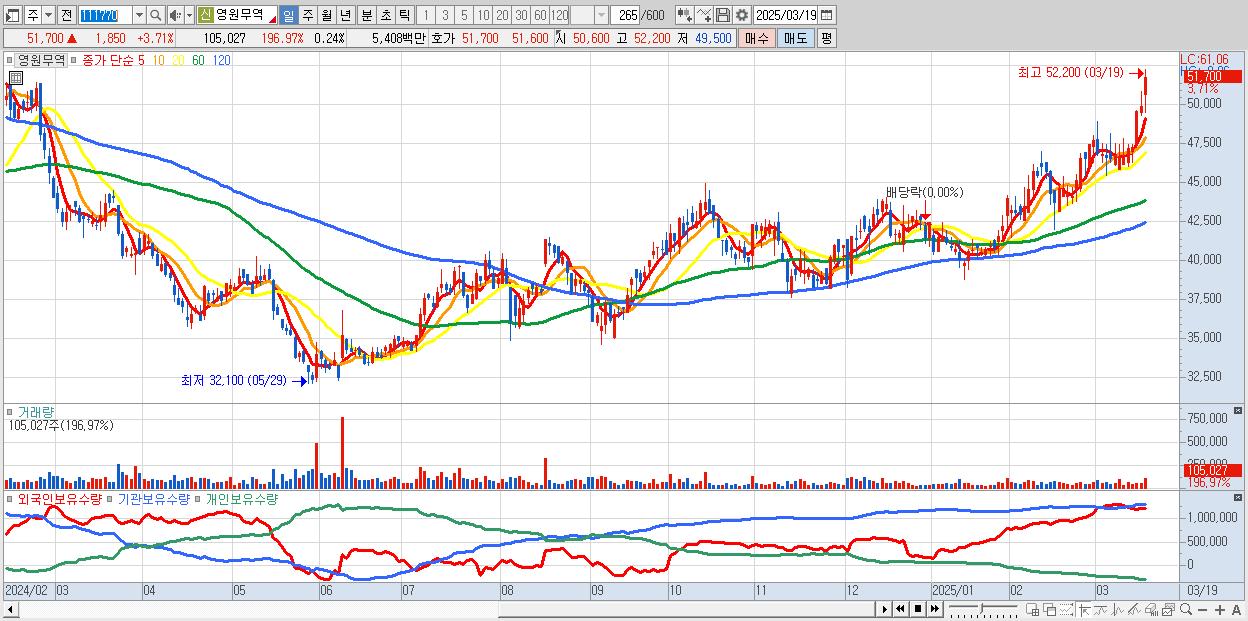This screenshot has height=621, width=1248.
Task: Click the 매도 sell button
Action: [x=796, y=38]
